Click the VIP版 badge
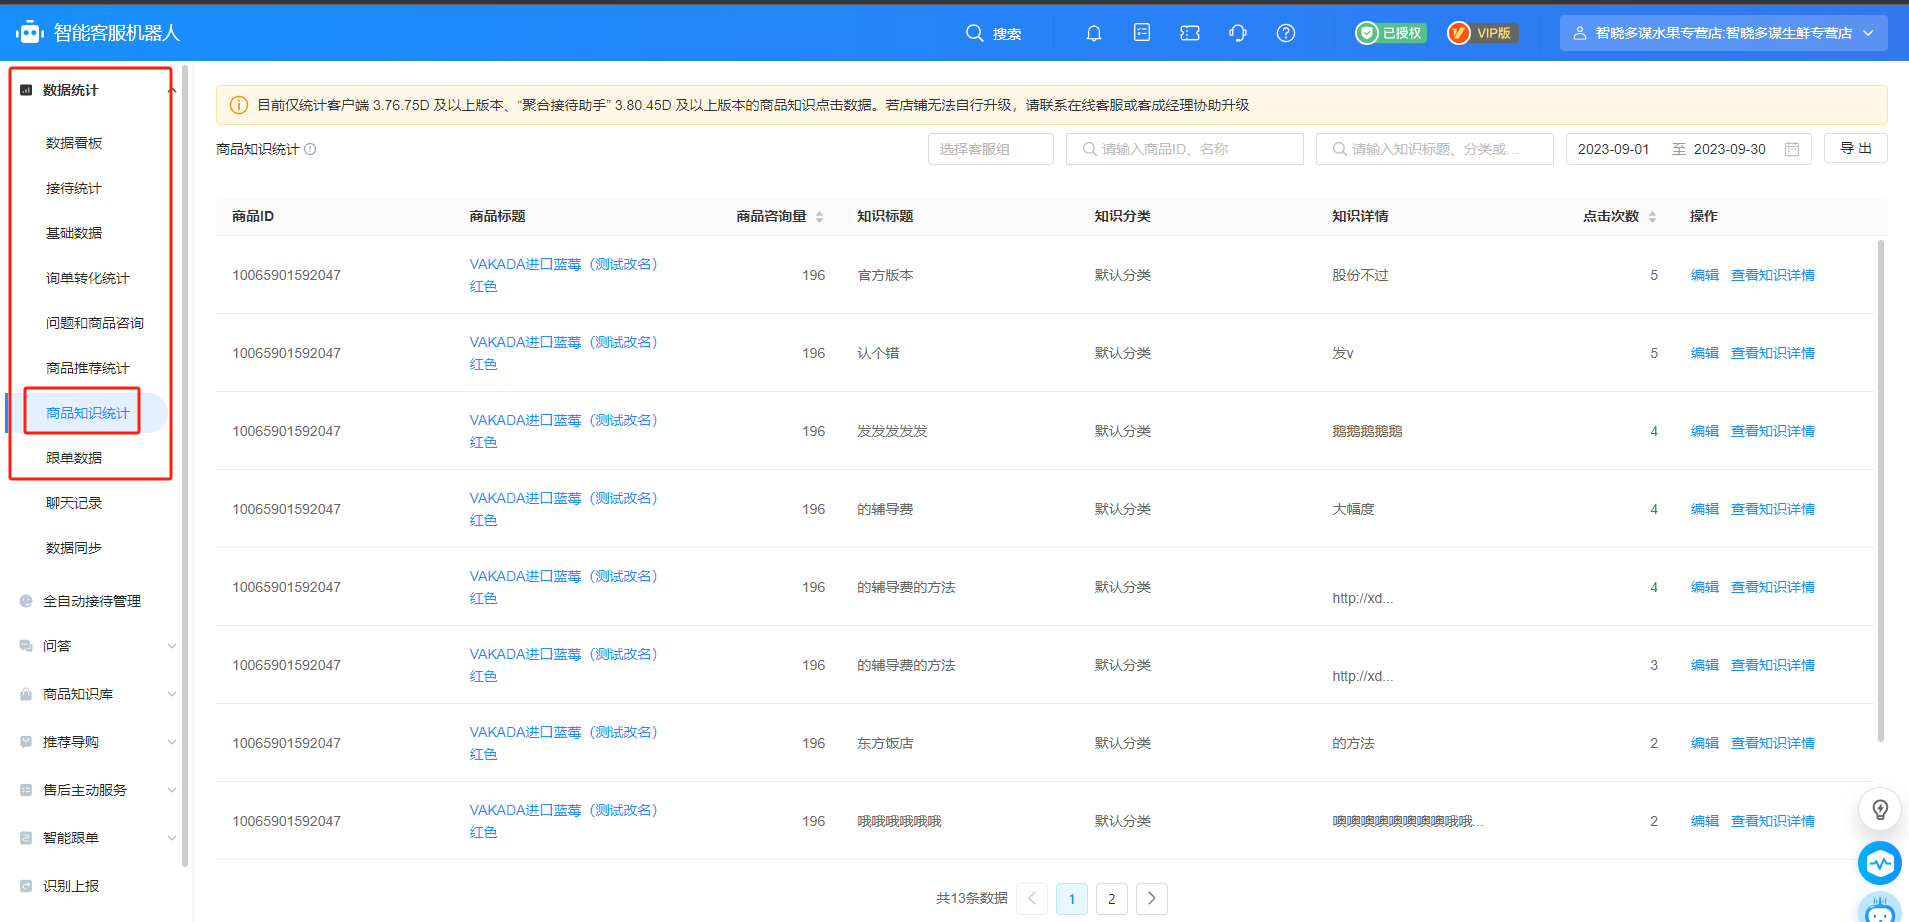Image resolution: width=1909 pixels, height=922 pixels. 1483,33
